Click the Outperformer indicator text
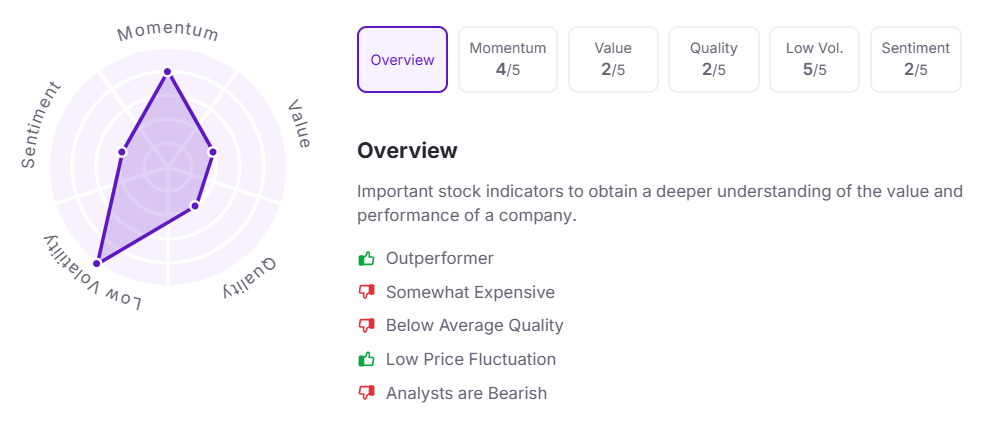 440,259
